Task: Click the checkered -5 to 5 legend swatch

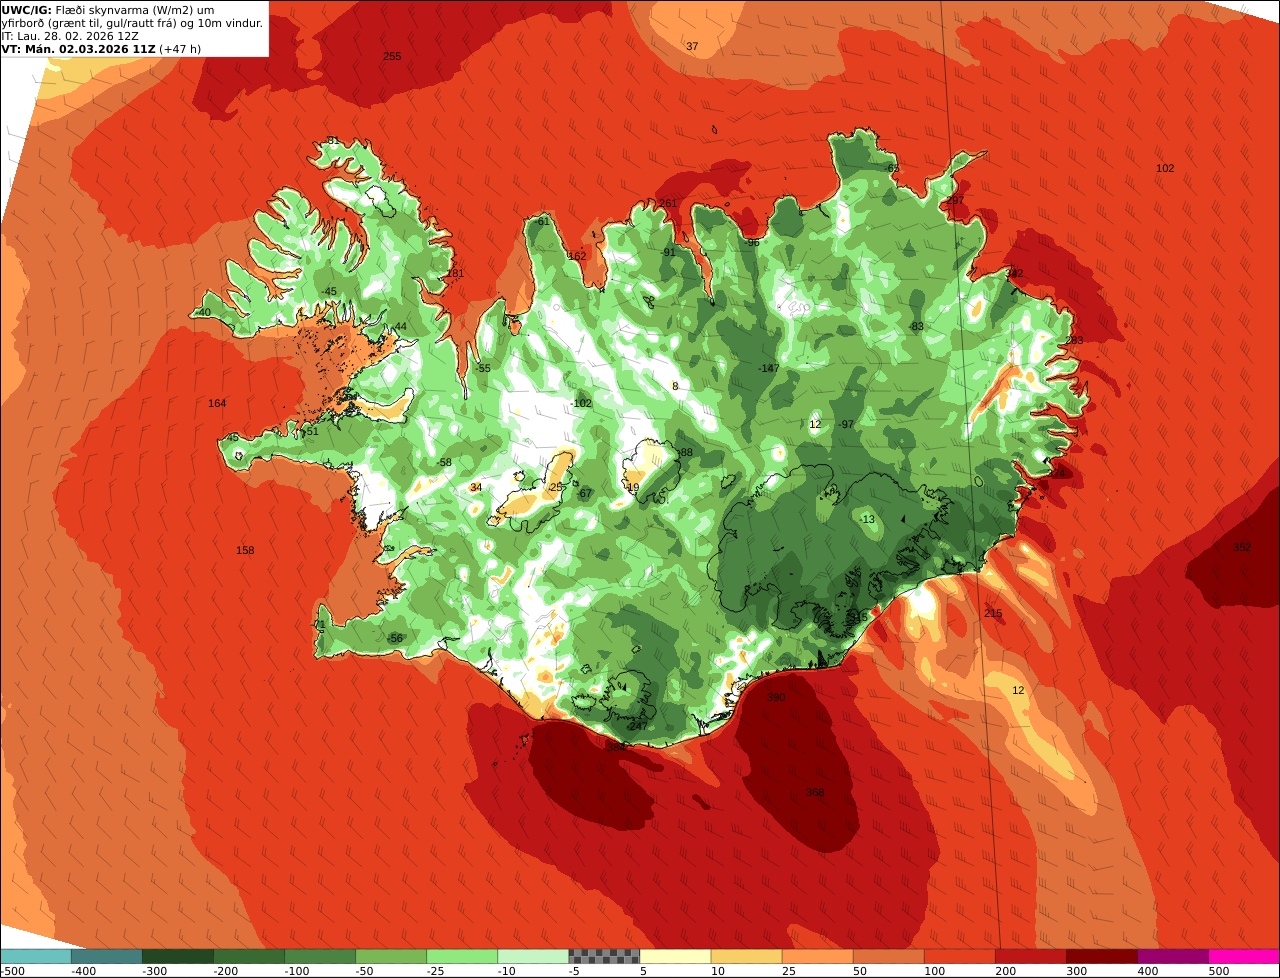Action: tap(604, 956)
